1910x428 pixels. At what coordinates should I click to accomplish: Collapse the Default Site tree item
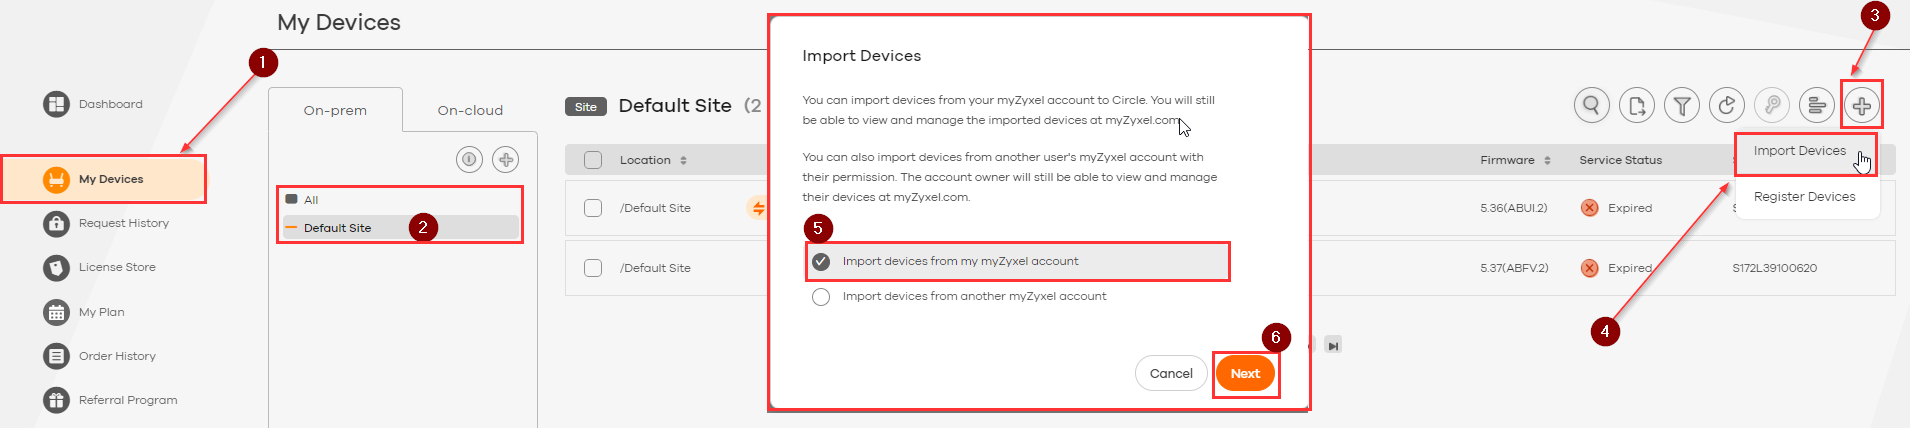point(292,228)
